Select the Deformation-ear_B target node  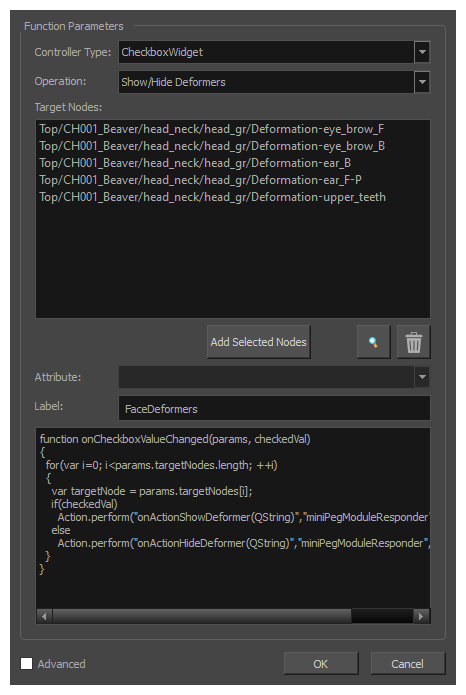[195, 163]
